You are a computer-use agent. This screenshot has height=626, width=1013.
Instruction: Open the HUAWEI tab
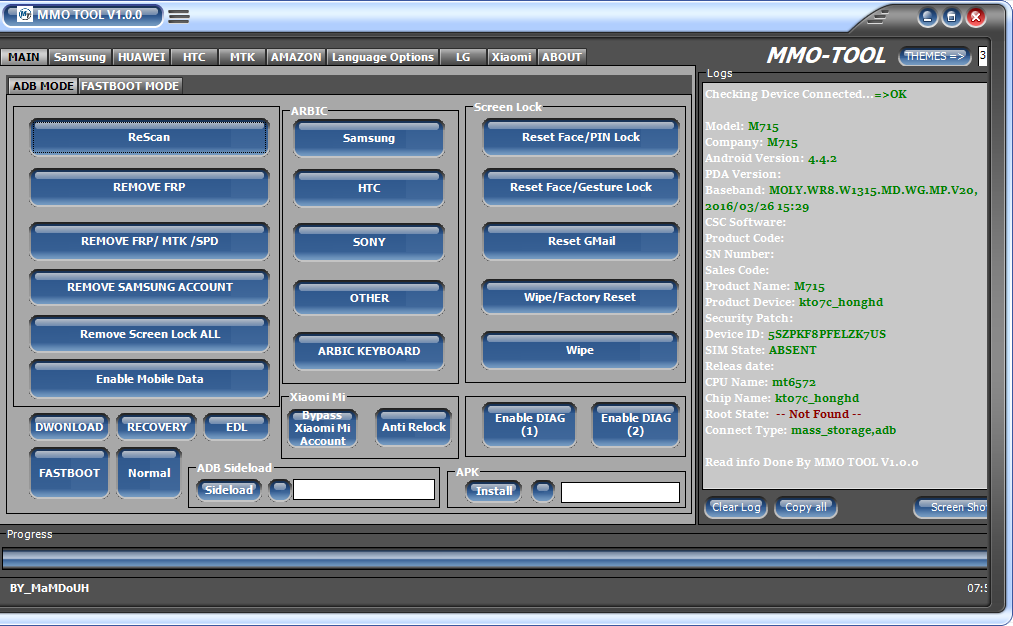coord(141,57)
